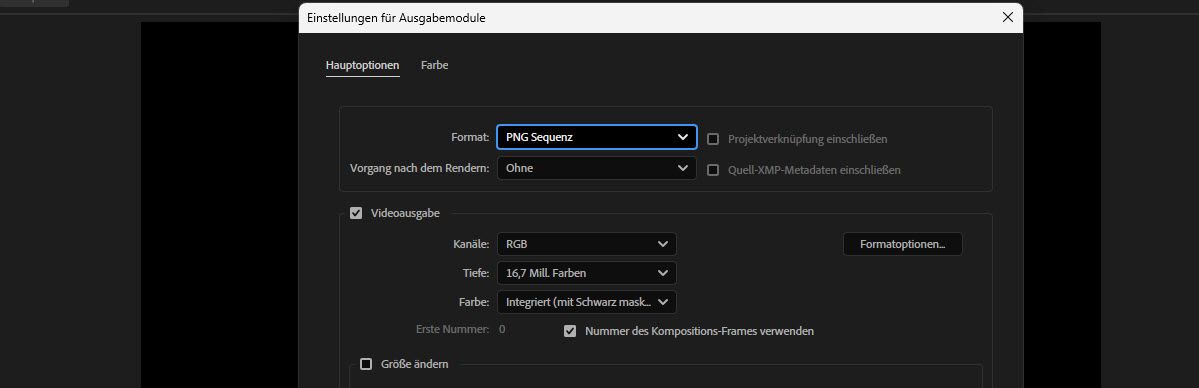Image resolution: width=1199 pixels, height=388 pixels.
Task: Expand the Vorgang nach dem Rendern dropdown
Action: (596, 168)
